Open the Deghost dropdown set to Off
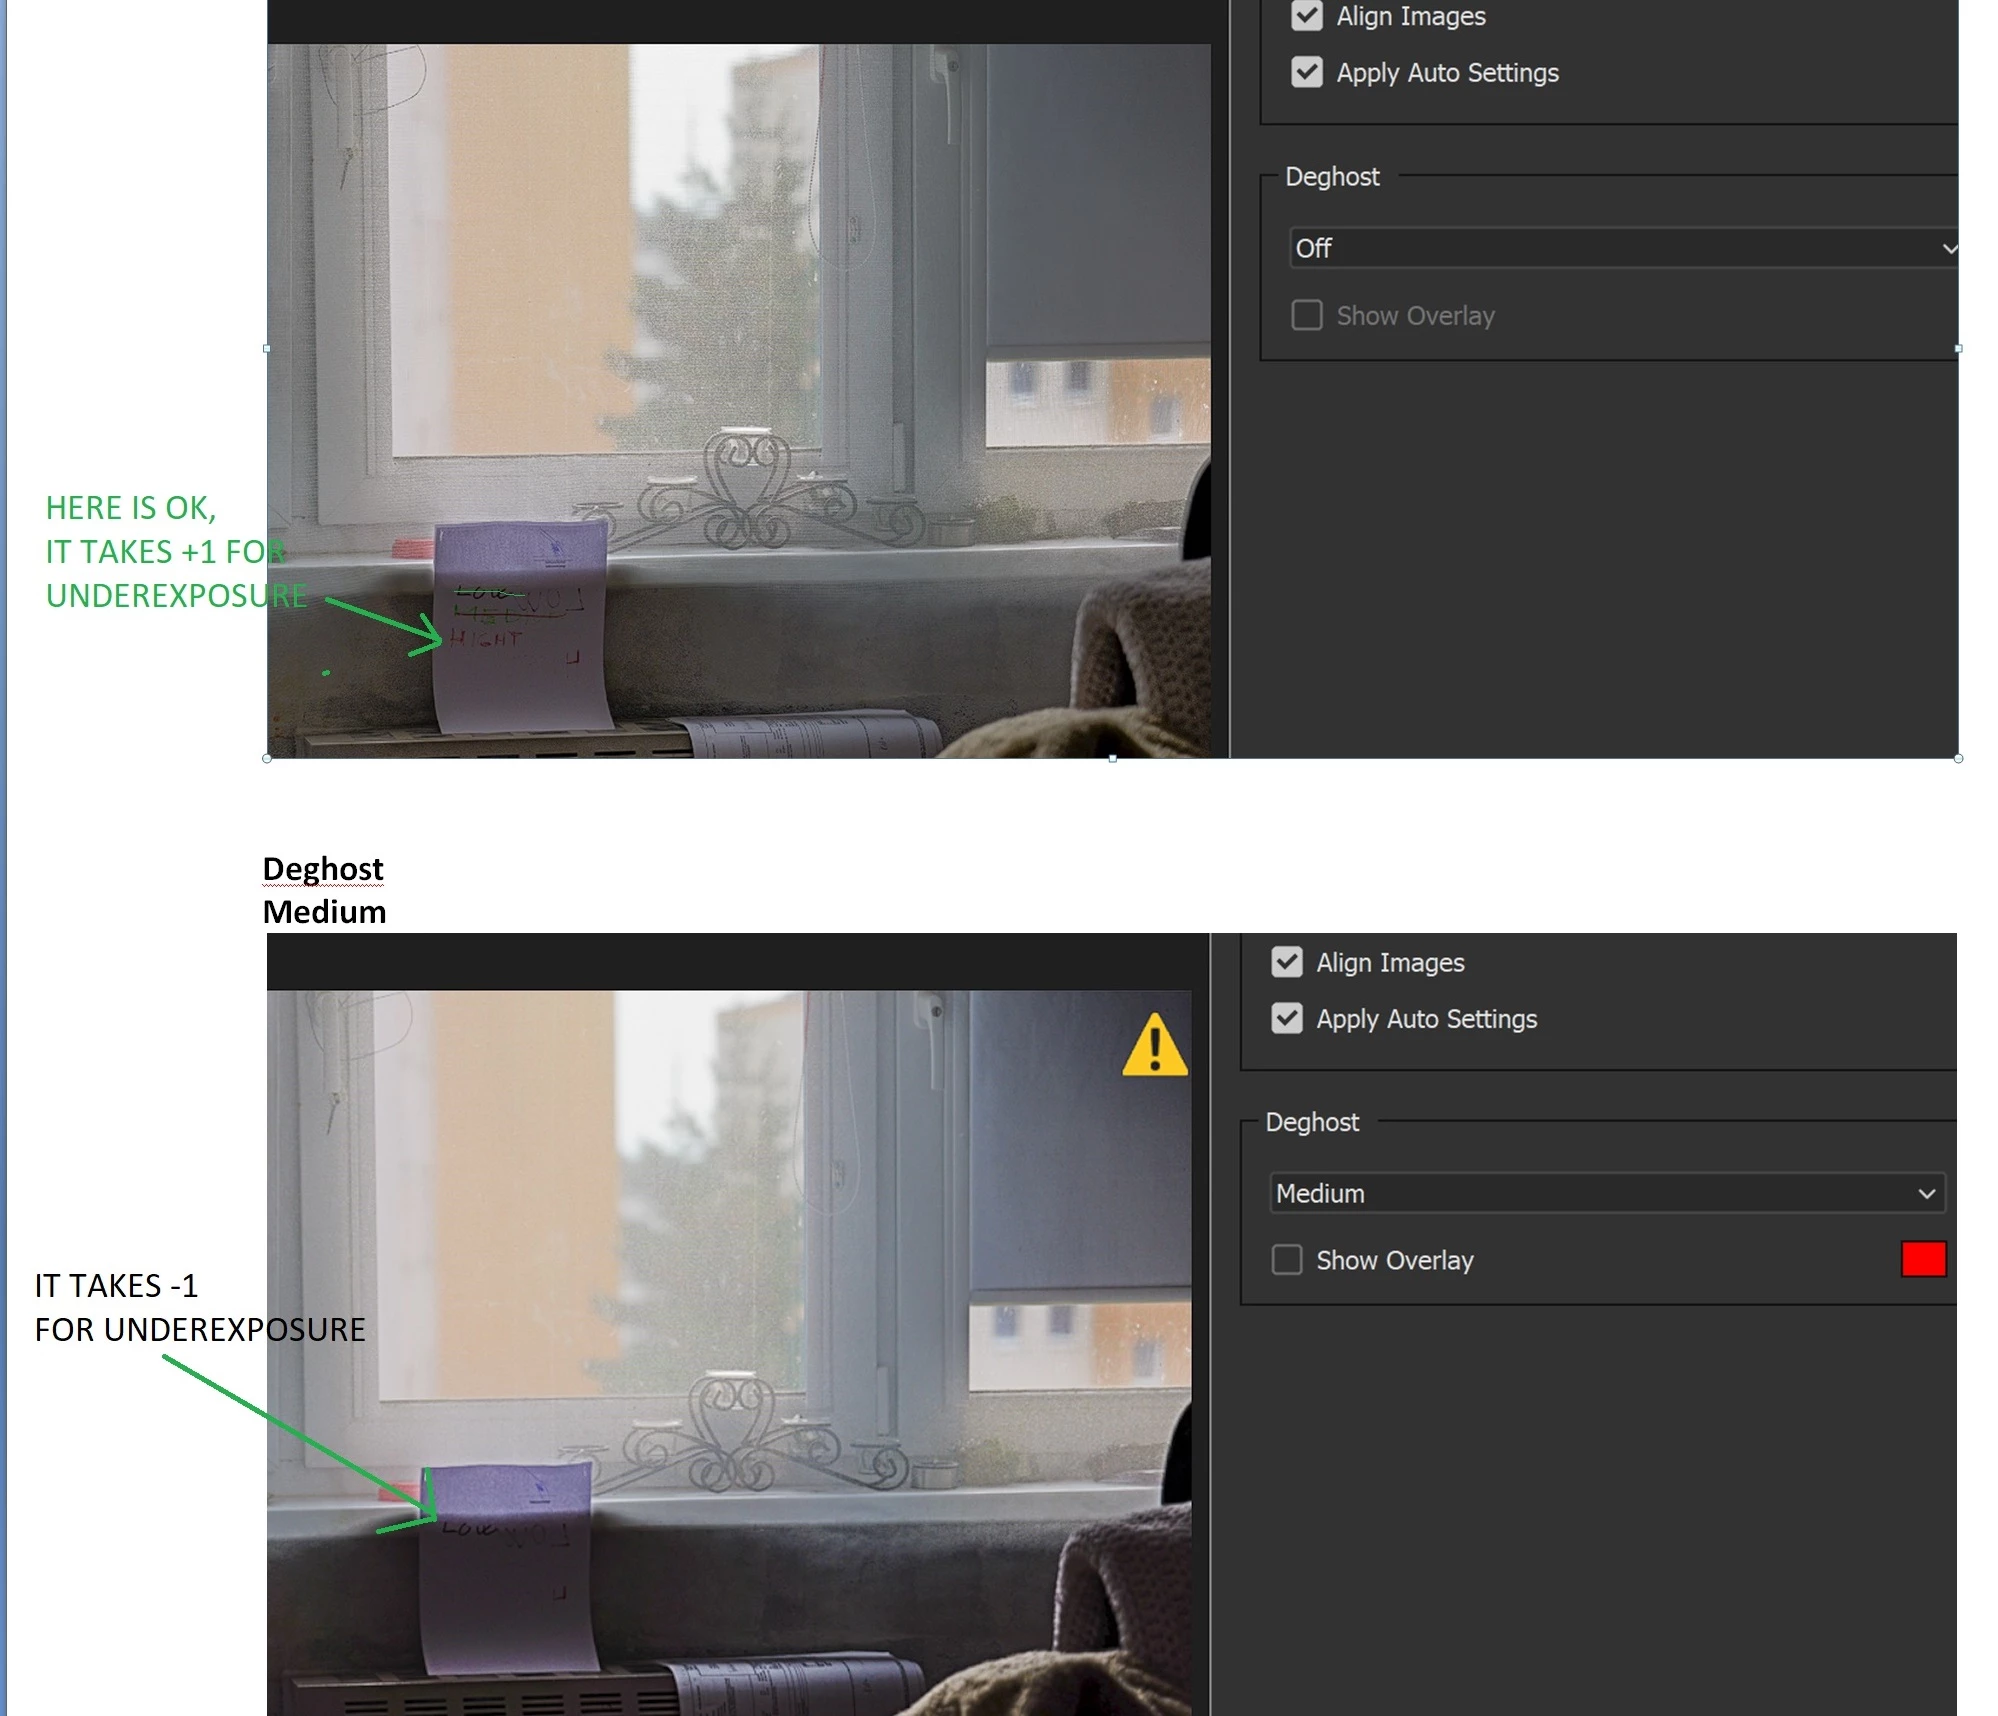This screenshot has width=1998, height=1716. (x=1622, y=248)
